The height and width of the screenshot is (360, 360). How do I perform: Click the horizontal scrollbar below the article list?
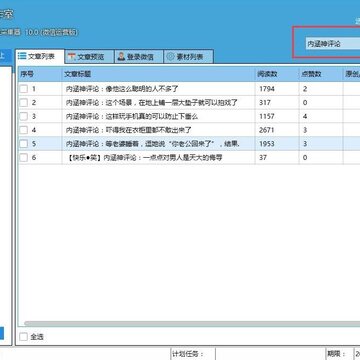pyautogui.click(x=192, y=323)
